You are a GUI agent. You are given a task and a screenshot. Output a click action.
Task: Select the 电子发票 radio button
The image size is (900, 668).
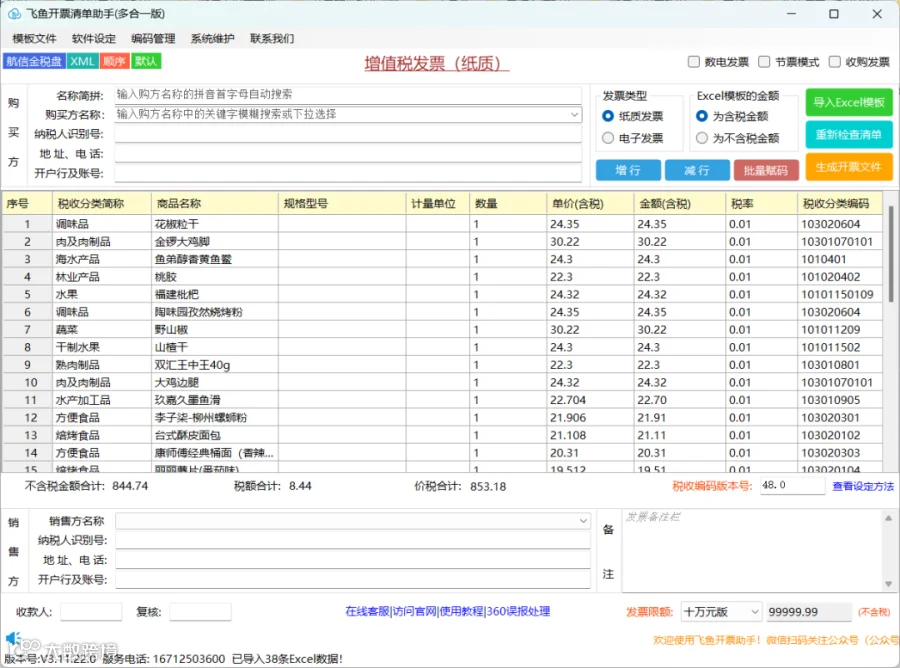click(608, 138)
